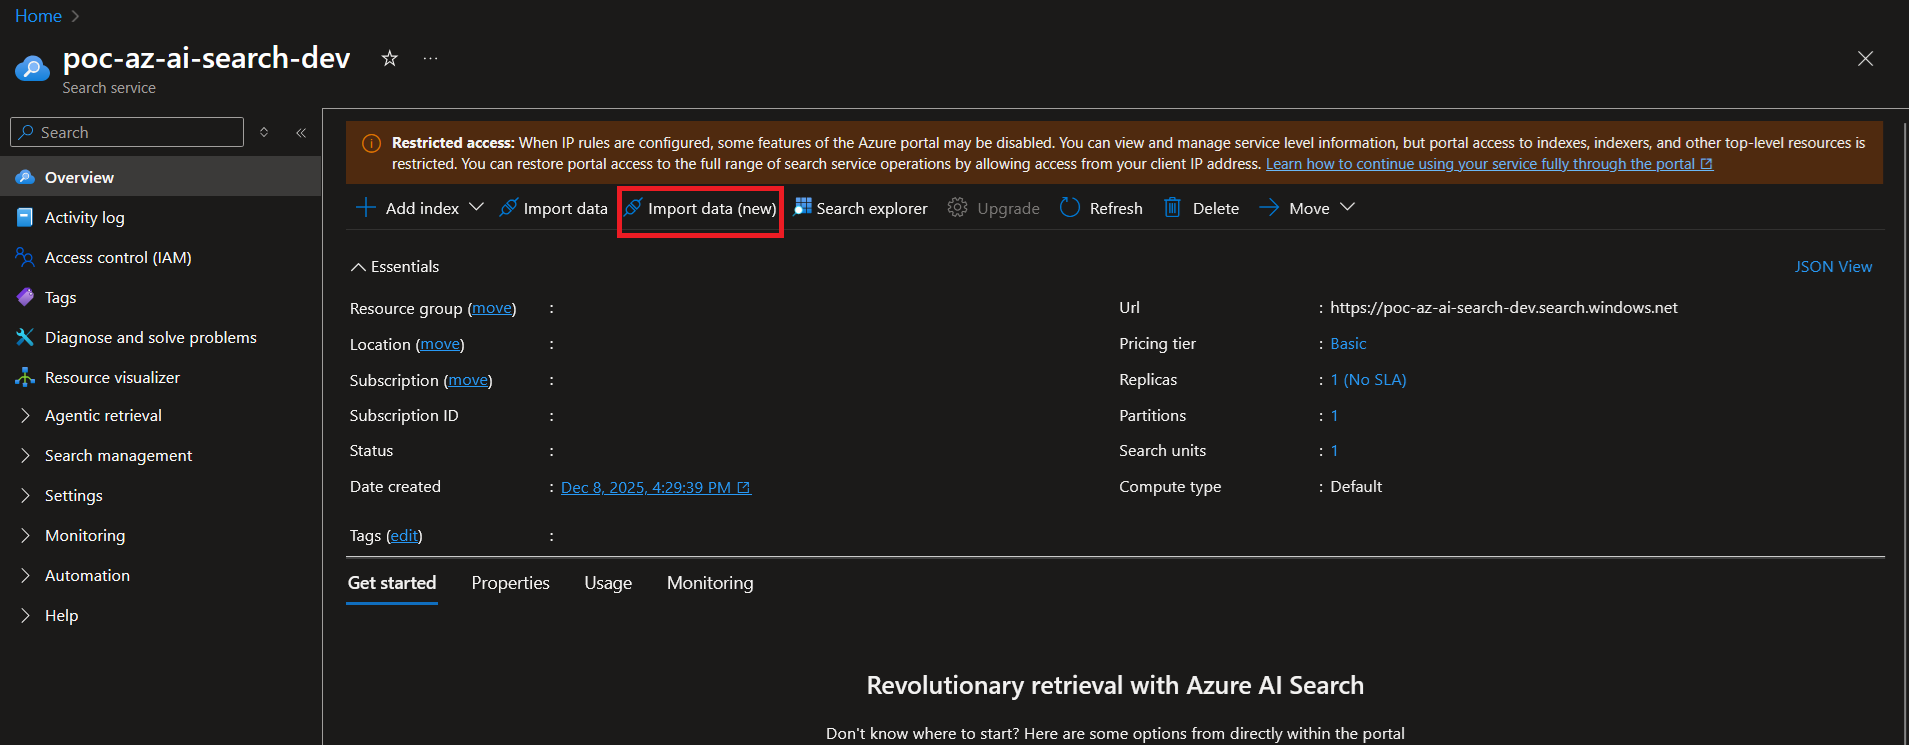Click the Overview icon in the sidebar
This screenshot has width=1909, height=745.
[25, 177]
